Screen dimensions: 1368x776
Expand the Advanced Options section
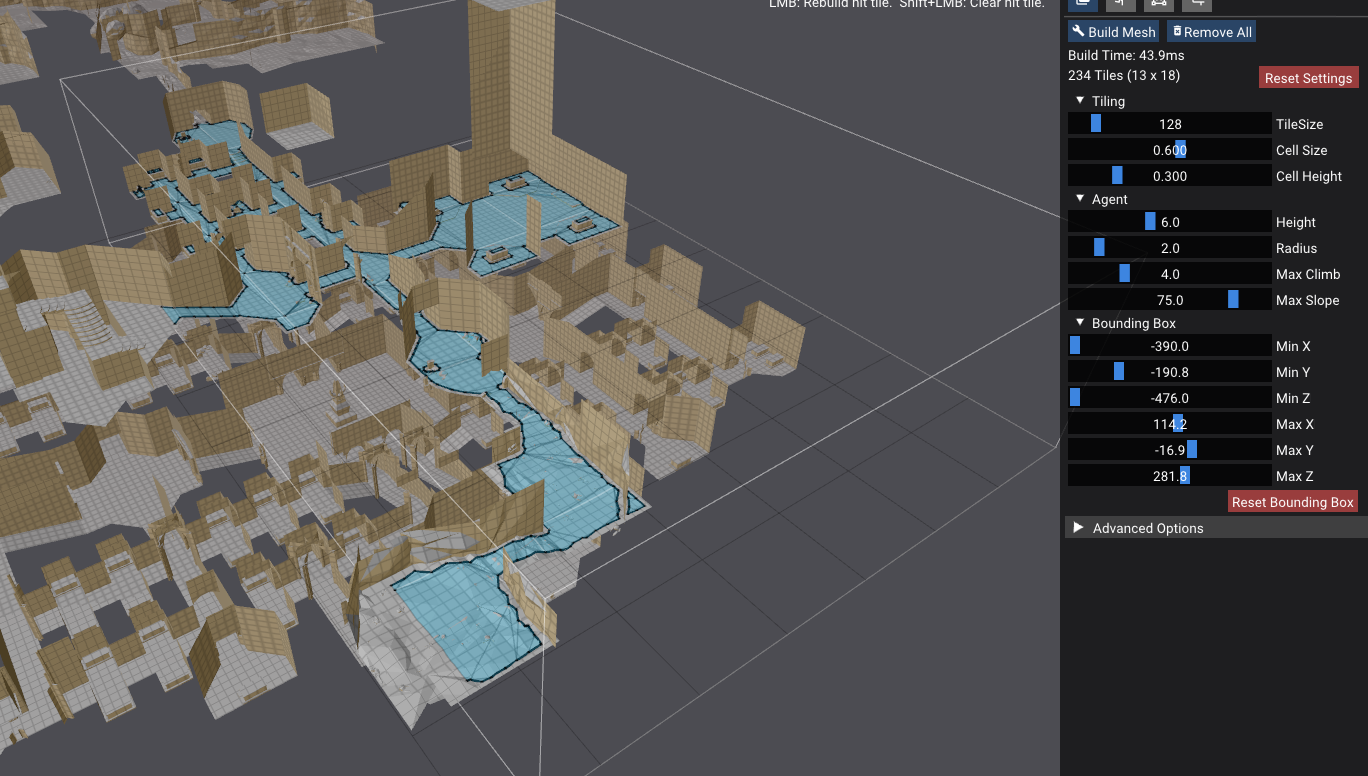click(1078, 528)
